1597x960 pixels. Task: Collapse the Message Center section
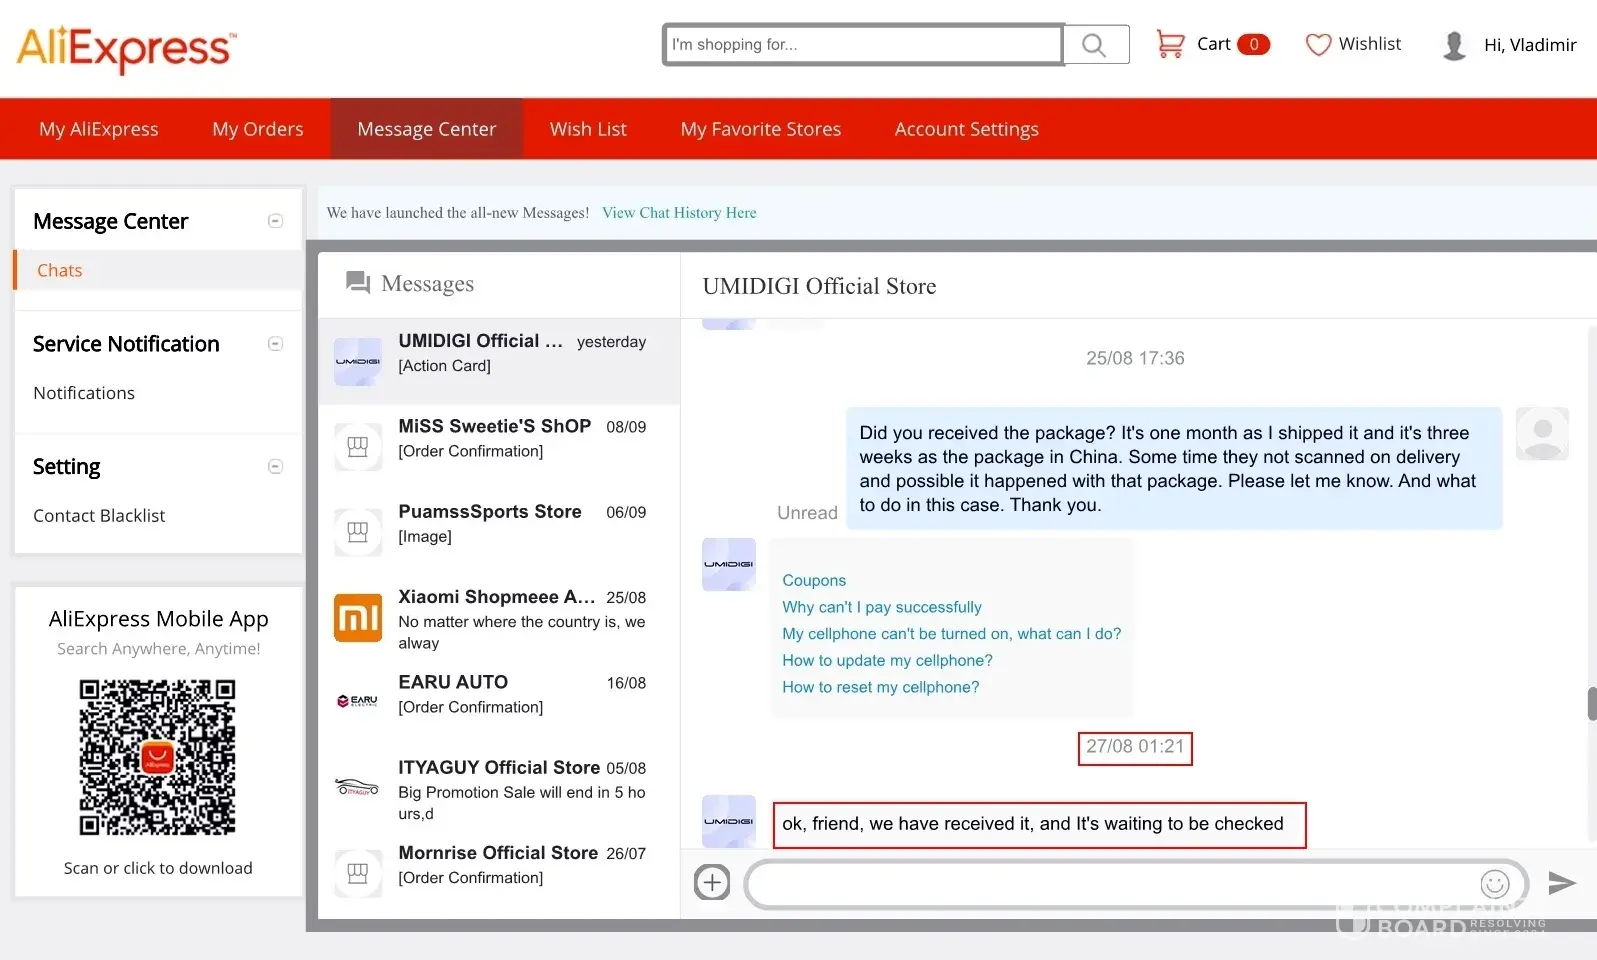[275, 221]
